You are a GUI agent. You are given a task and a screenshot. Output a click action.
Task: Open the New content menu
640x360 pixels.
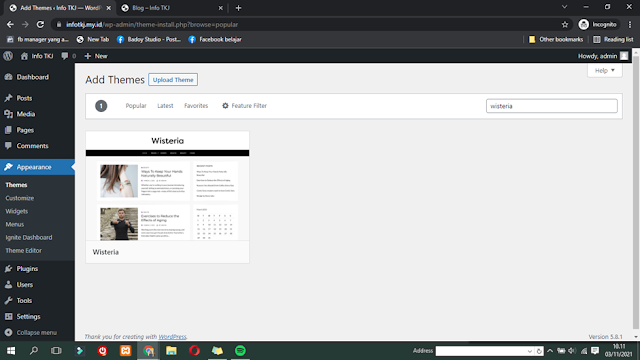96,56
